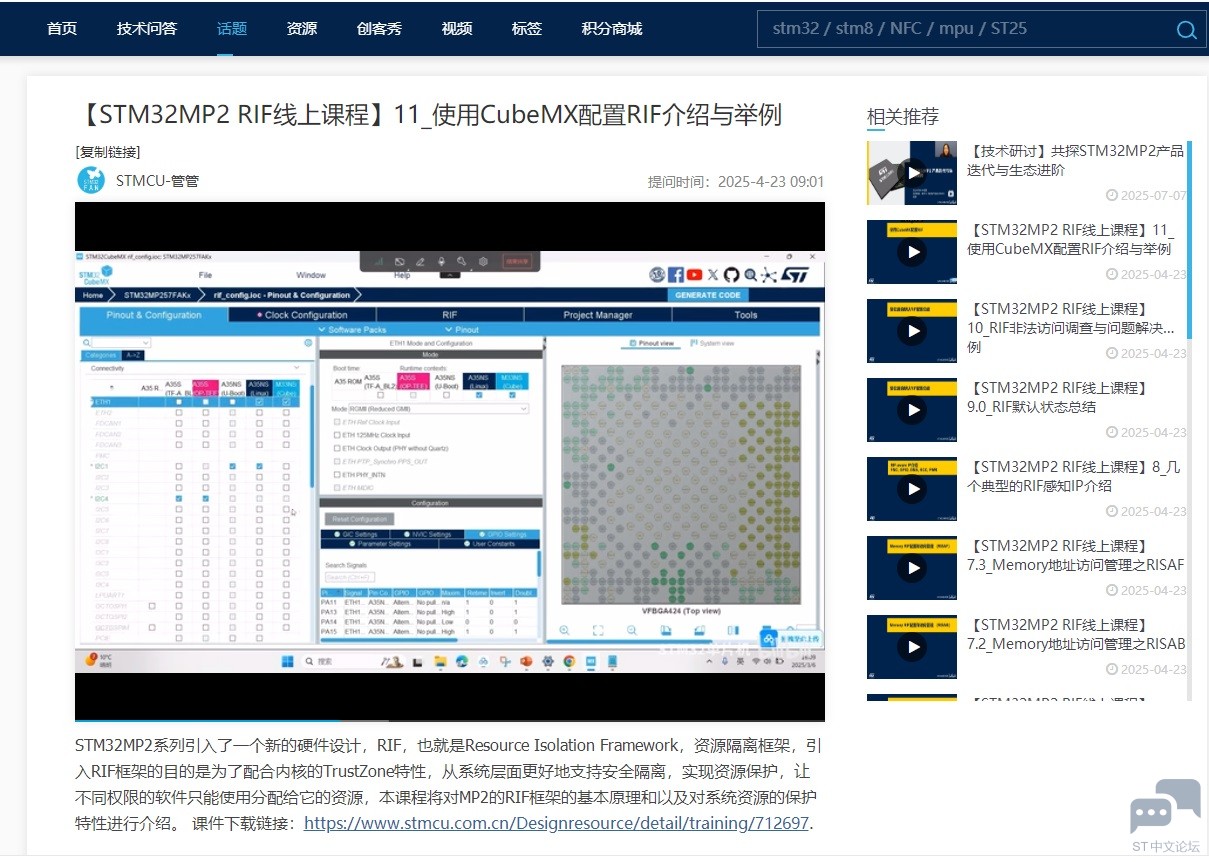Open the ST forum chat bubble icon
Image resolution: width=1209 pixels, height=862 pixels.
pyautogui.click(x=1165, y=806)
